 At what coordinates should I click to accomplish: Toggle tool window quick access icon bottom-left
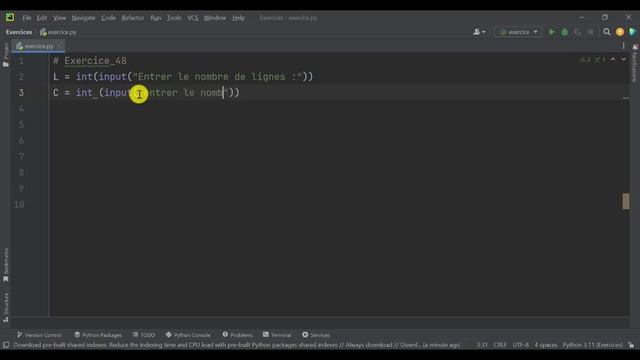point(6,345)
